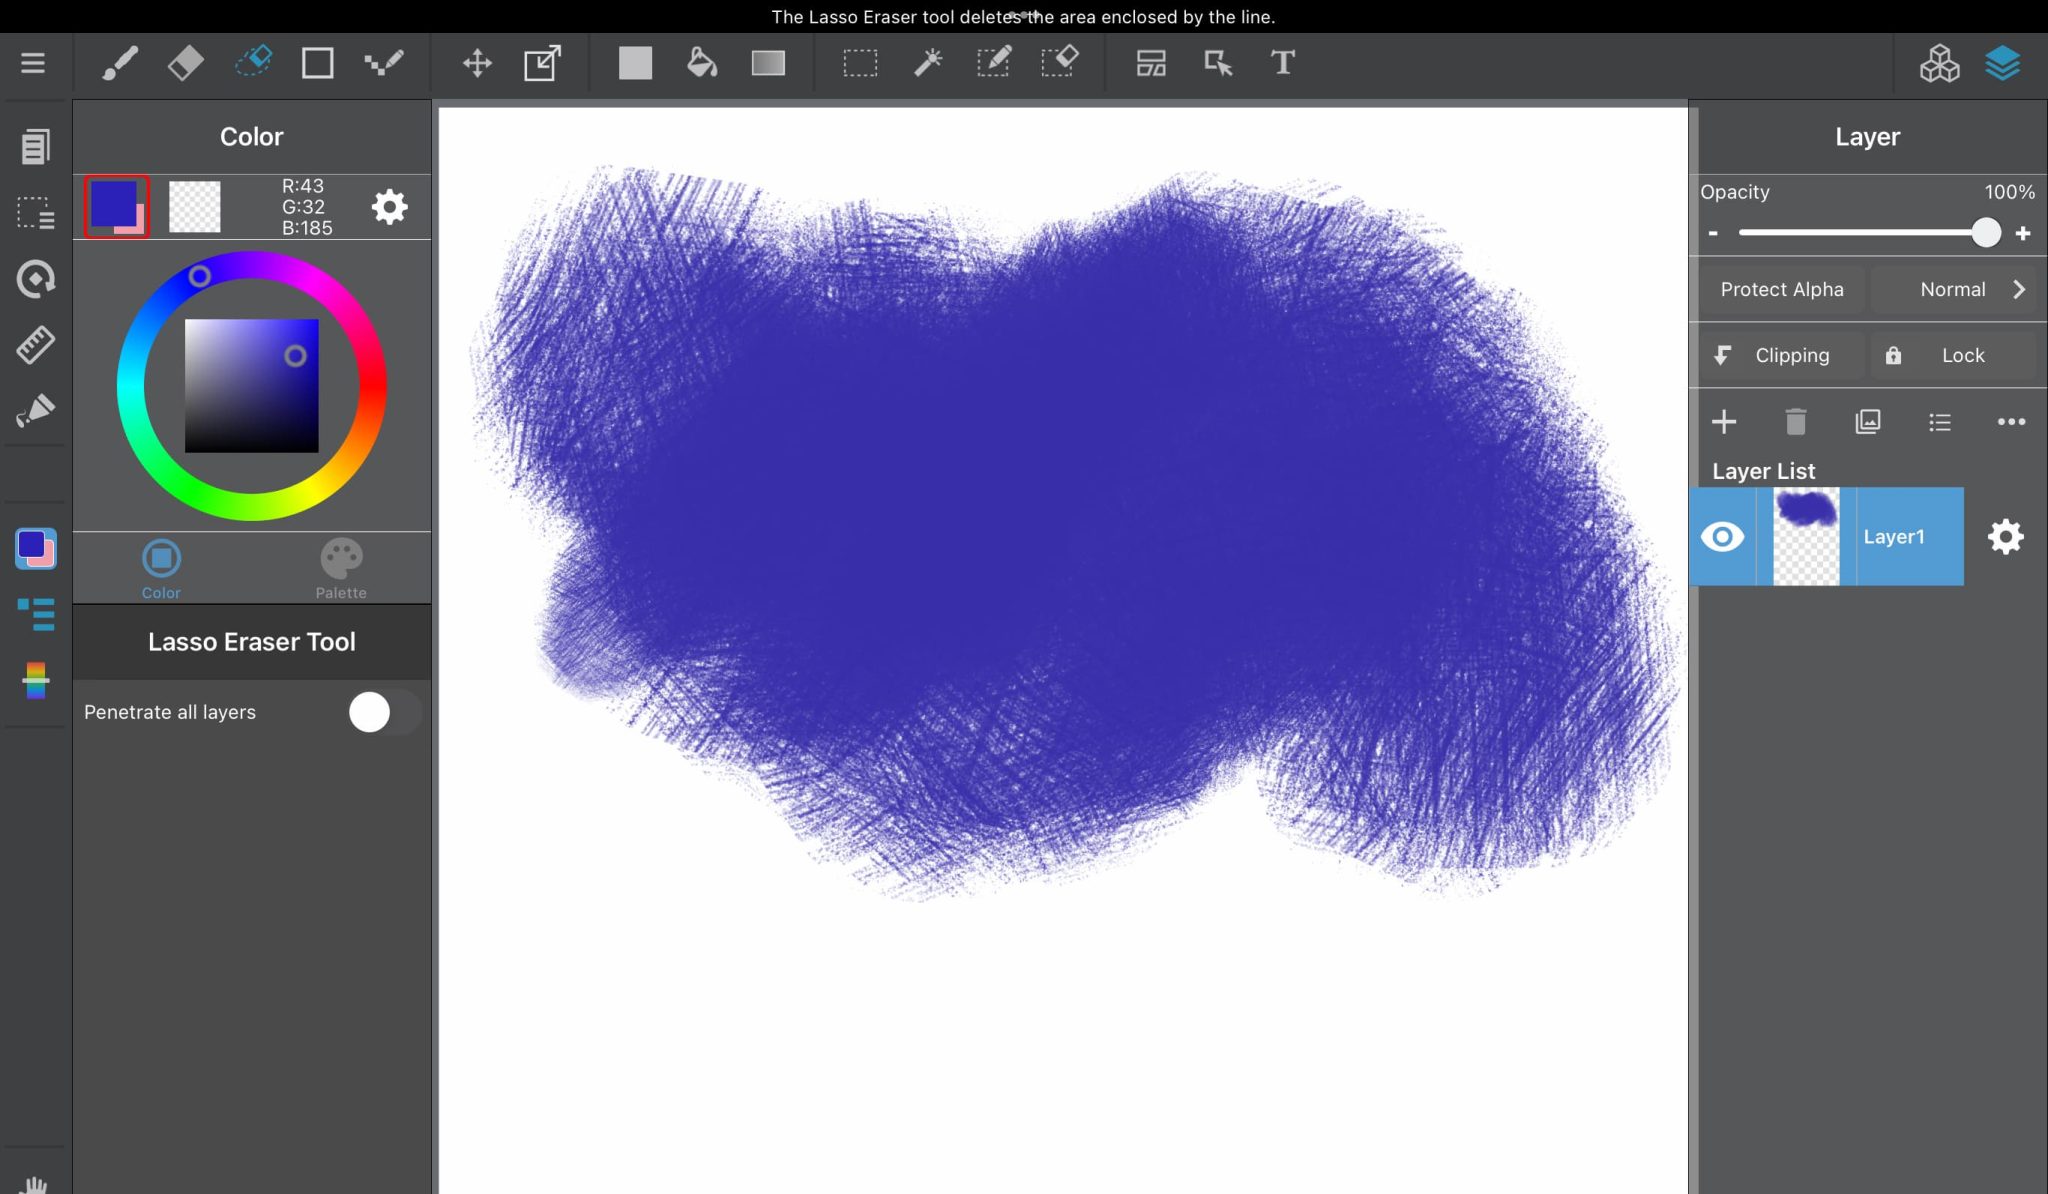Open the Text tool
Image resolution: width=2048 pixels, height=1194 pixels.
(x=1283, y=63)
